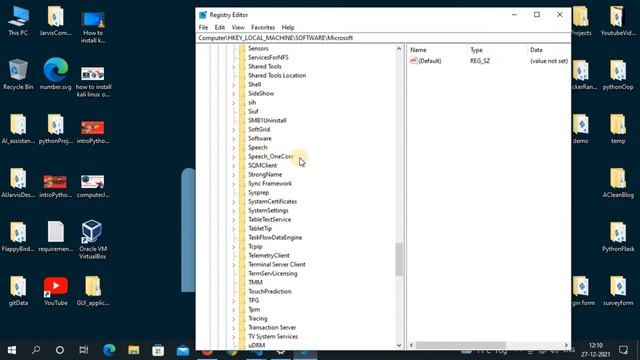This screenshot has height=360, width=640.
Task: Select the TouchPrediction key
Action: click(269, 291)
